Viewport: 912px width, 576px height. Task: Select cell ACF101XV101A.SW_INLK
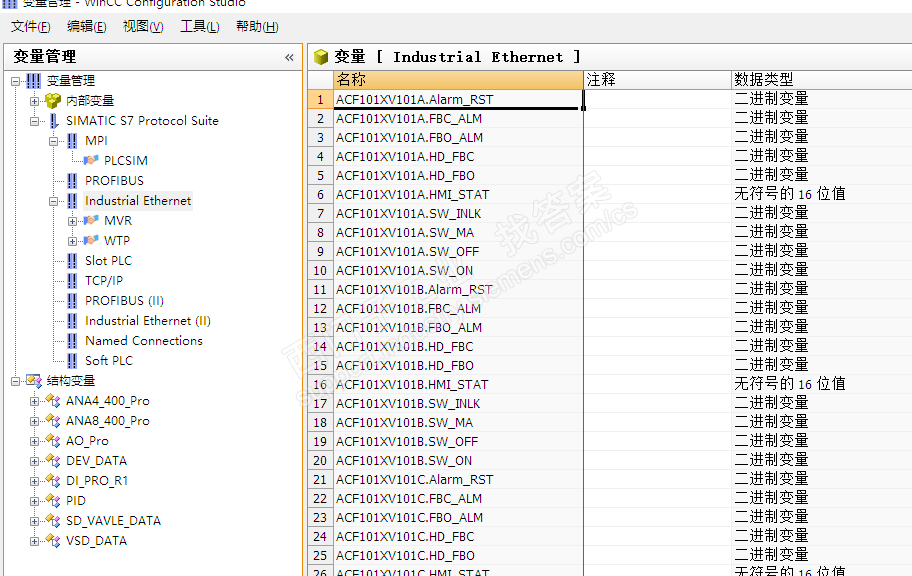[458, 214]
